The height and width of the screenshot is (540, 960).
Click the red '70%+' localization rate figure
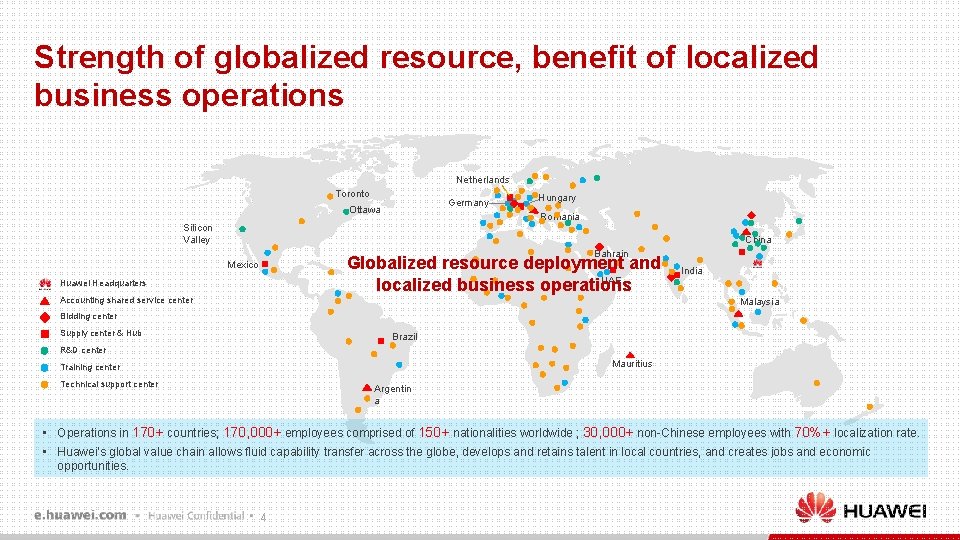click(812, 433)
